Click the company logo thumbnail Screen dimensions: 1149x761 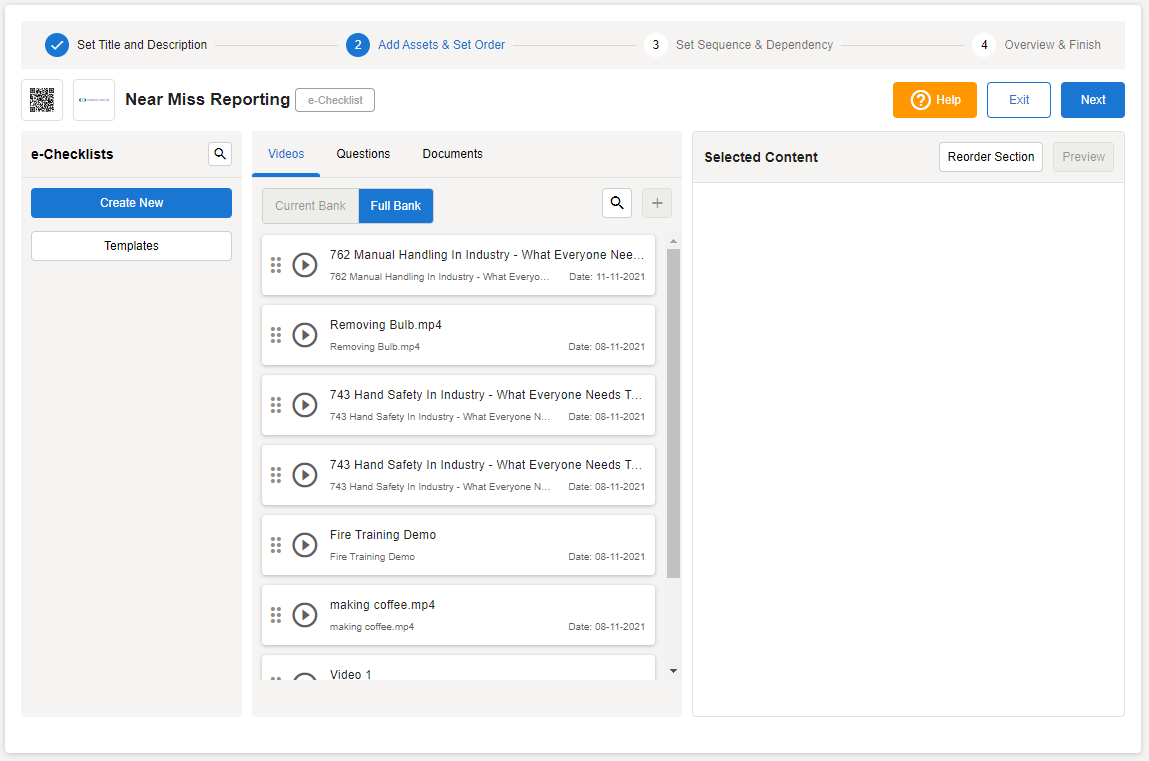(94, 100)
